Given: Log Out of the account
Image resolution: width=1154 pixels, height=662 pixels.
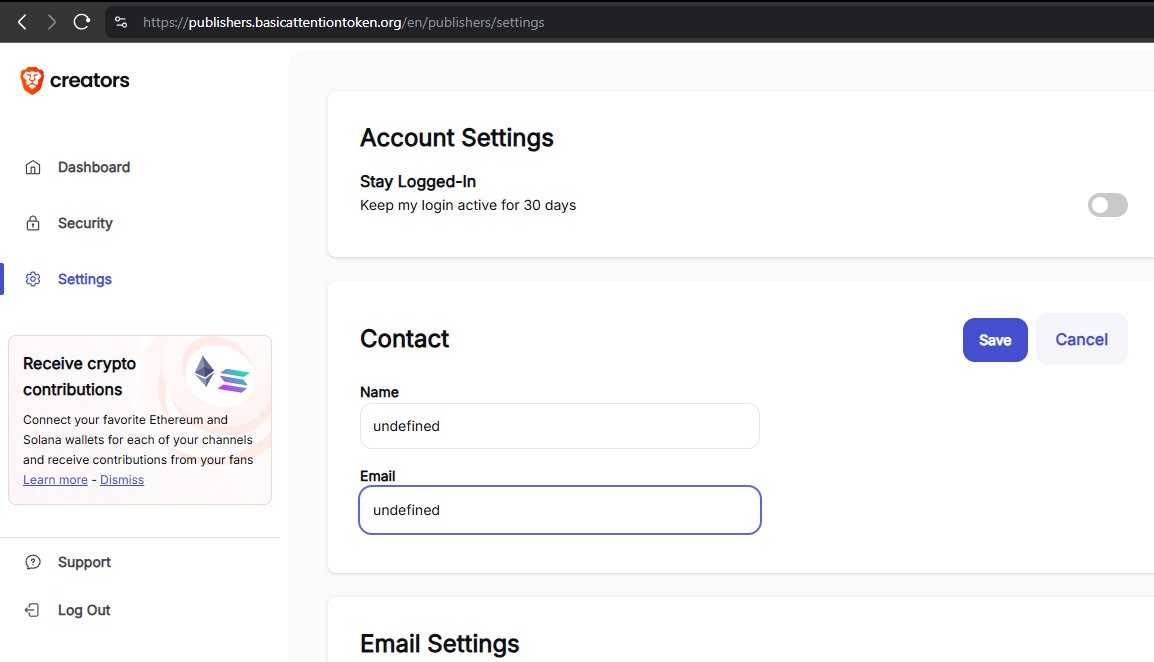Looking at the screenshot, I should (84, 610).
